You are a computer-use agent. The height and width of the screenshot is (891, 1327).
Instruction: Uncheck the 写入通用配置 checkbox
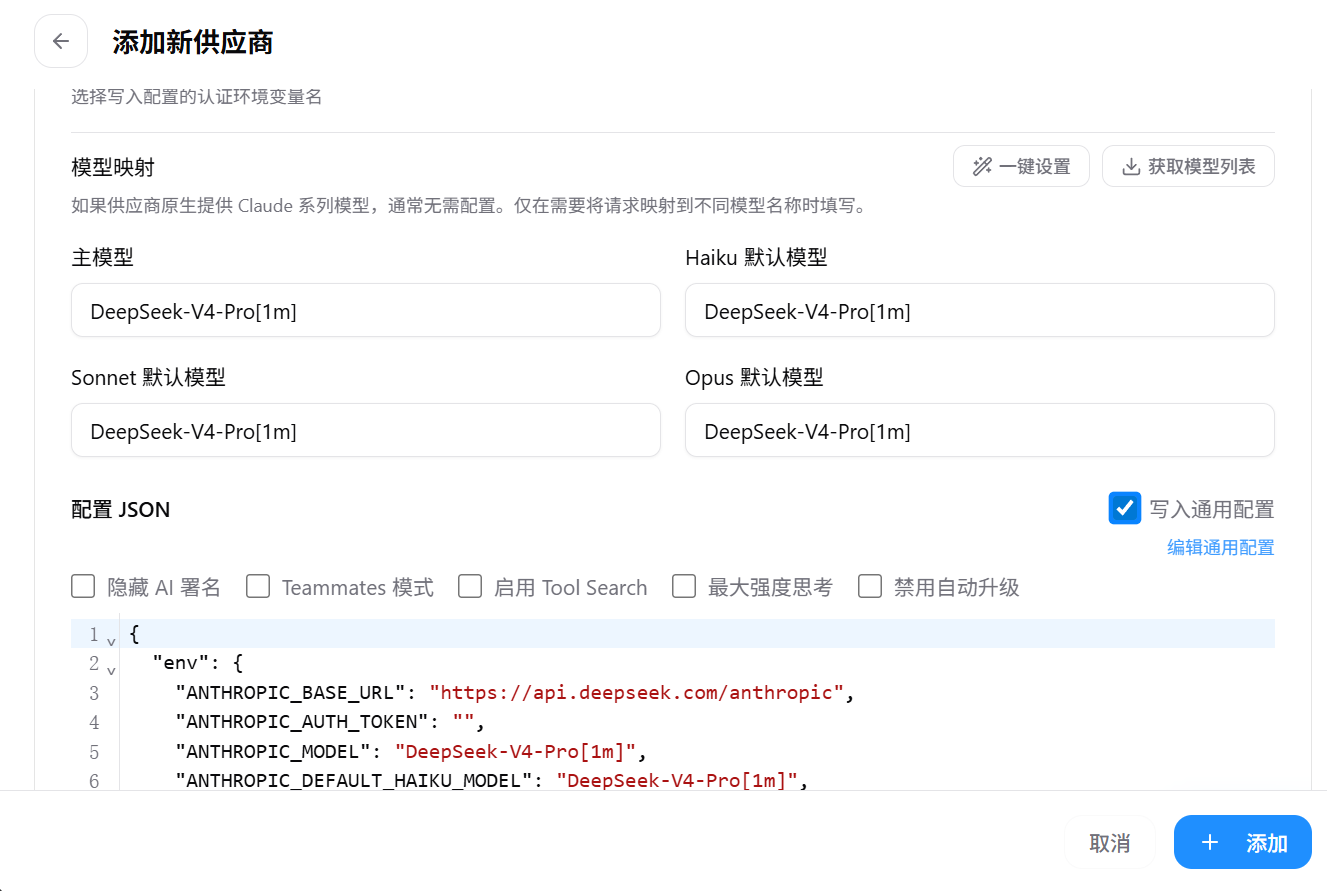tap(1125, 508)
